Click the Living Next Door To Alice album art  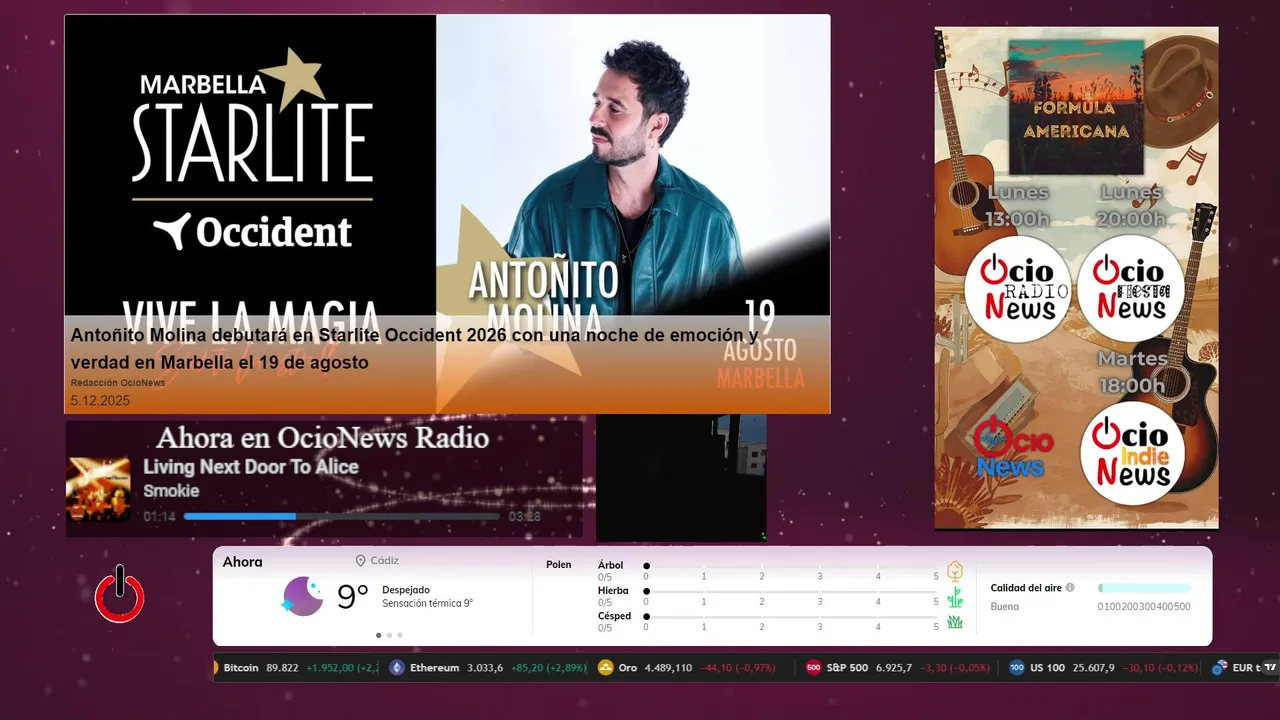98,489
